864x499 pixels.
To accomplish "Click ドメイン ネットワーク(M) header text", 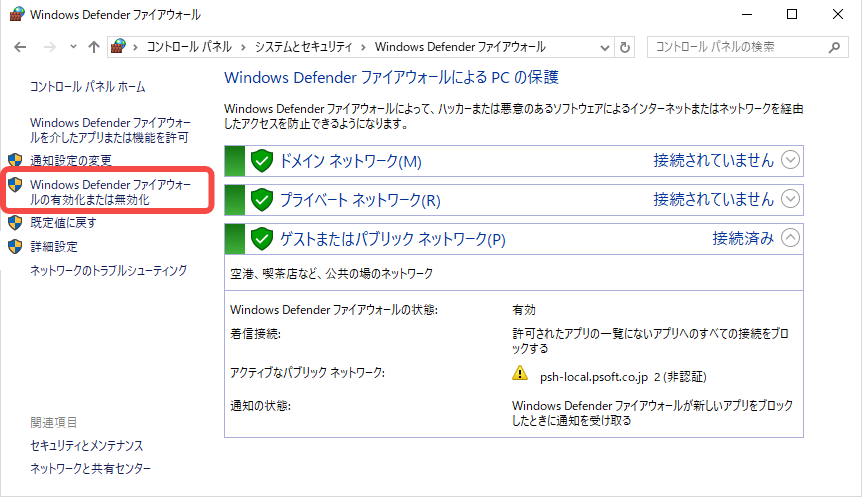I will pyautogui.click(x=350, y=161).
